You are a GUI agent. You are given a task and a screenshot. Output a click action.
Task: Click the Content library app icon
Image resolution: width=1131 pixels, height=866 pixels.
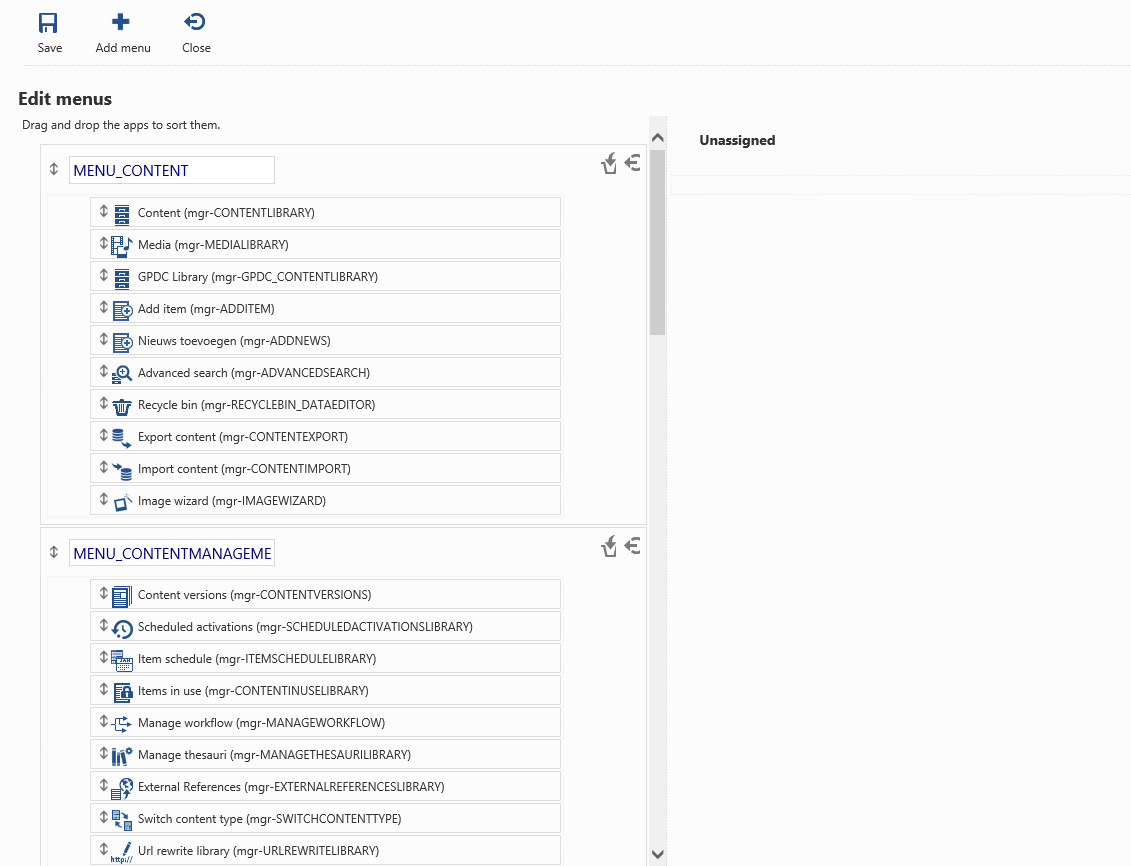(122, 215)
